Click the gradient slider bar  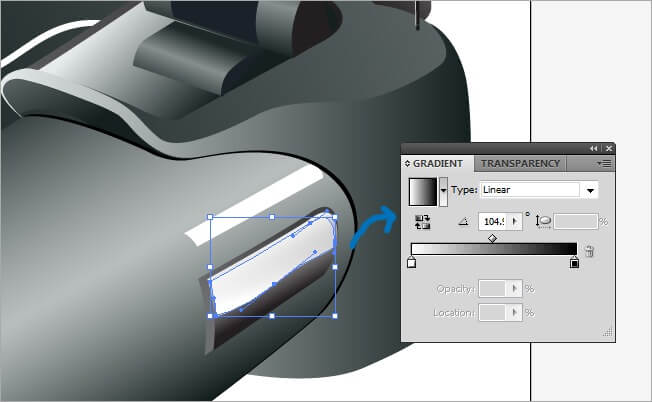click(x=494, y=249)
